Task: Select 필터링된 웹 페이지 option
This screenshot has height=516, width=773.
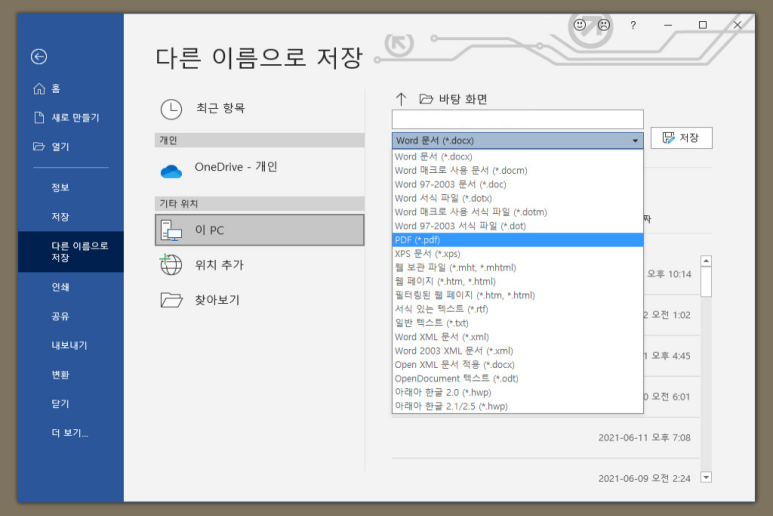Action: click(x=518, y=295)
